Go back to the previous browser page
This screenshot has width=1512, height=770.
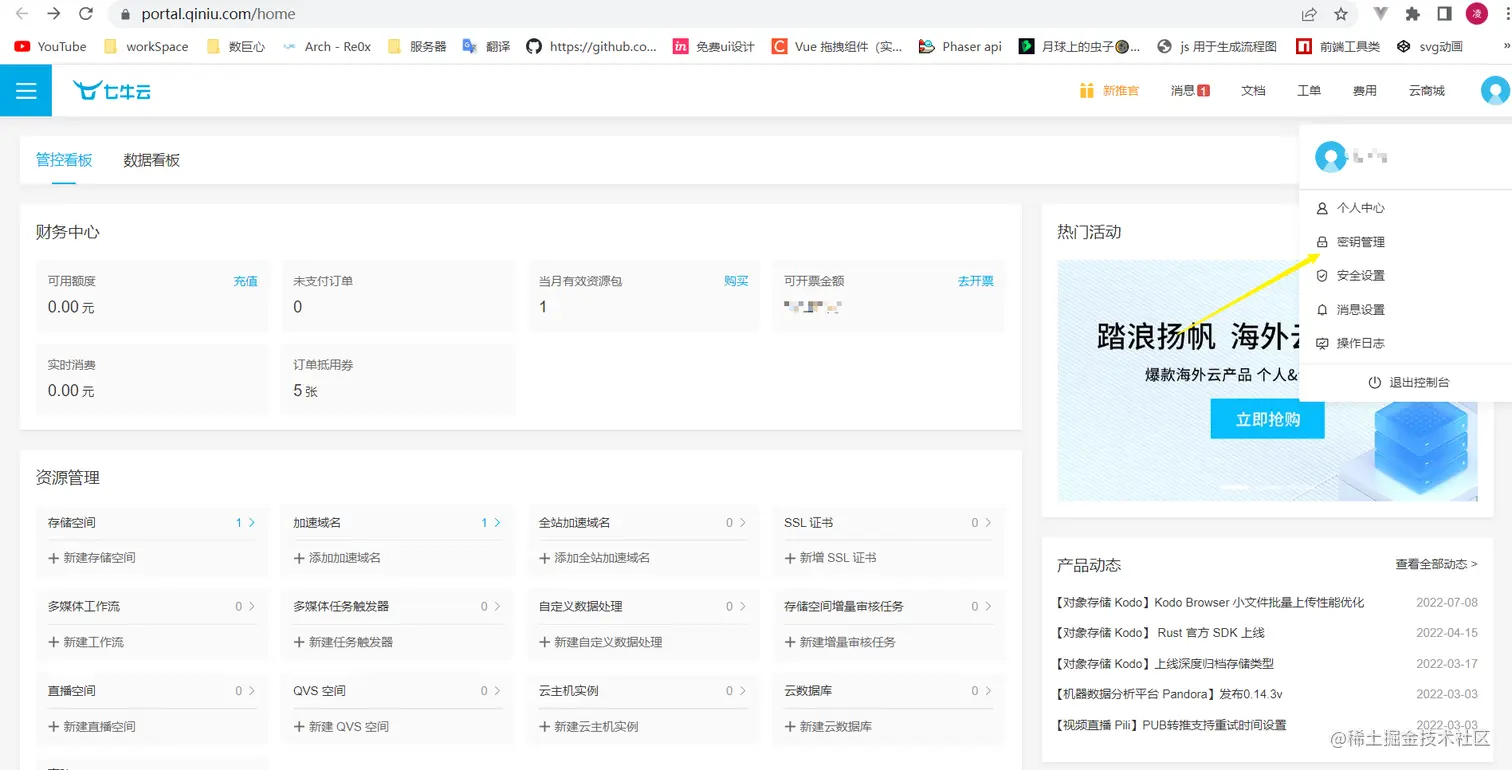point(22,14)
